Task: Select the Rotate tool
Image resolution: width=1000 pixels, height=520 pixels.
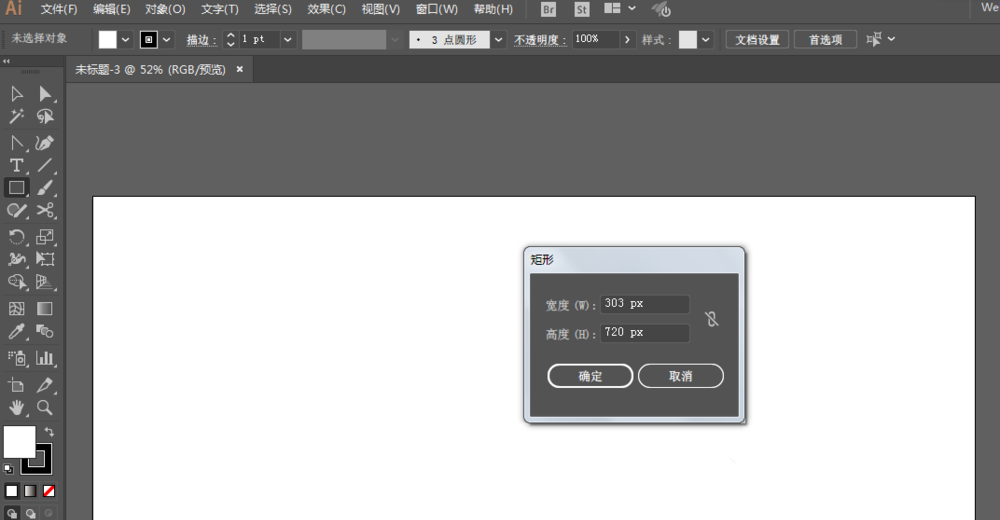Action: click(17, 237)
